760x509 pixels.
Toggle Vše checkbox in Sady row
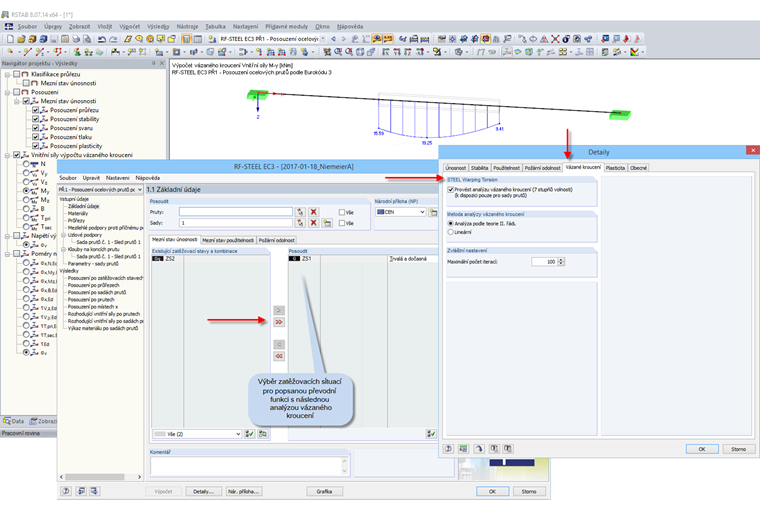click(342, 223)
